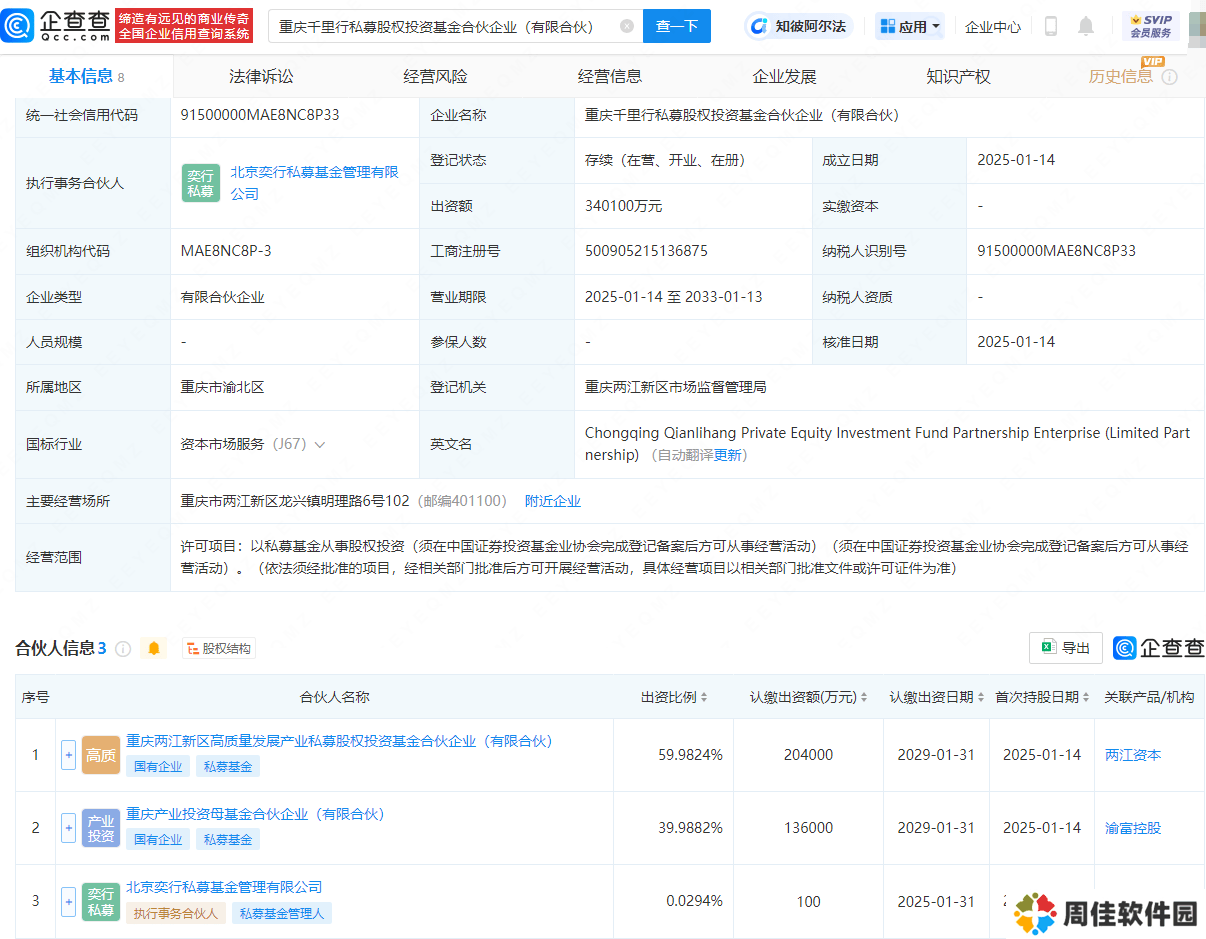Switch to the 法律诉讼 tab
This screenshot has height=939, width=1206.
[261, 76]
